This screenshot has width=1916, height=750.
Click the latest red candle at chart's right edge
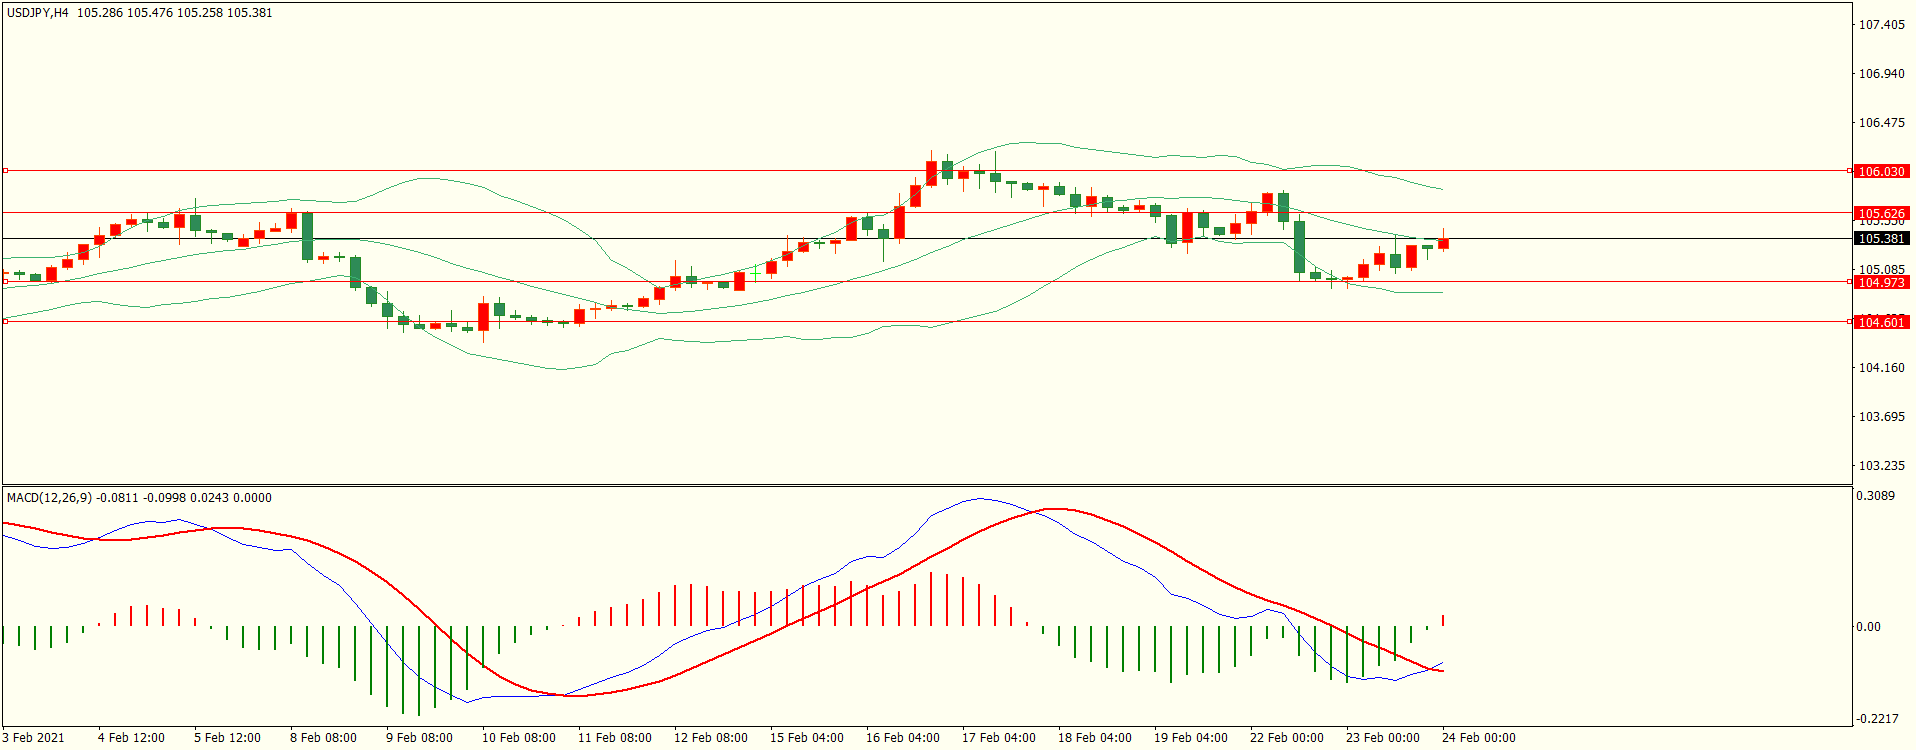[1443, 243]
